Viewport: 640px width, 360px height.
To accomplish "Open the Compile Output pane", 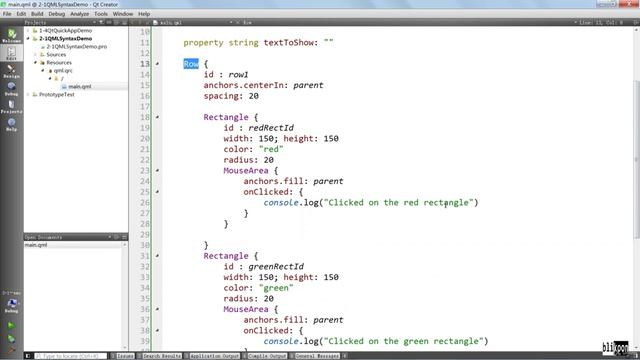I will 265,356.
